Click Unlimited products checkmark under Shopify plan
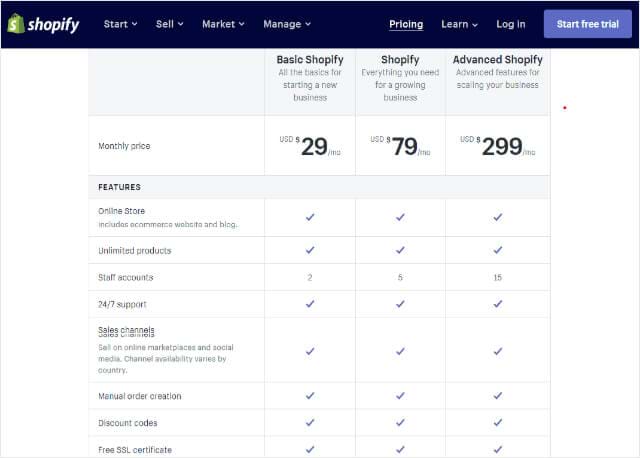The width and height of the screenshot is (640, 458). (x=400, y=250)
